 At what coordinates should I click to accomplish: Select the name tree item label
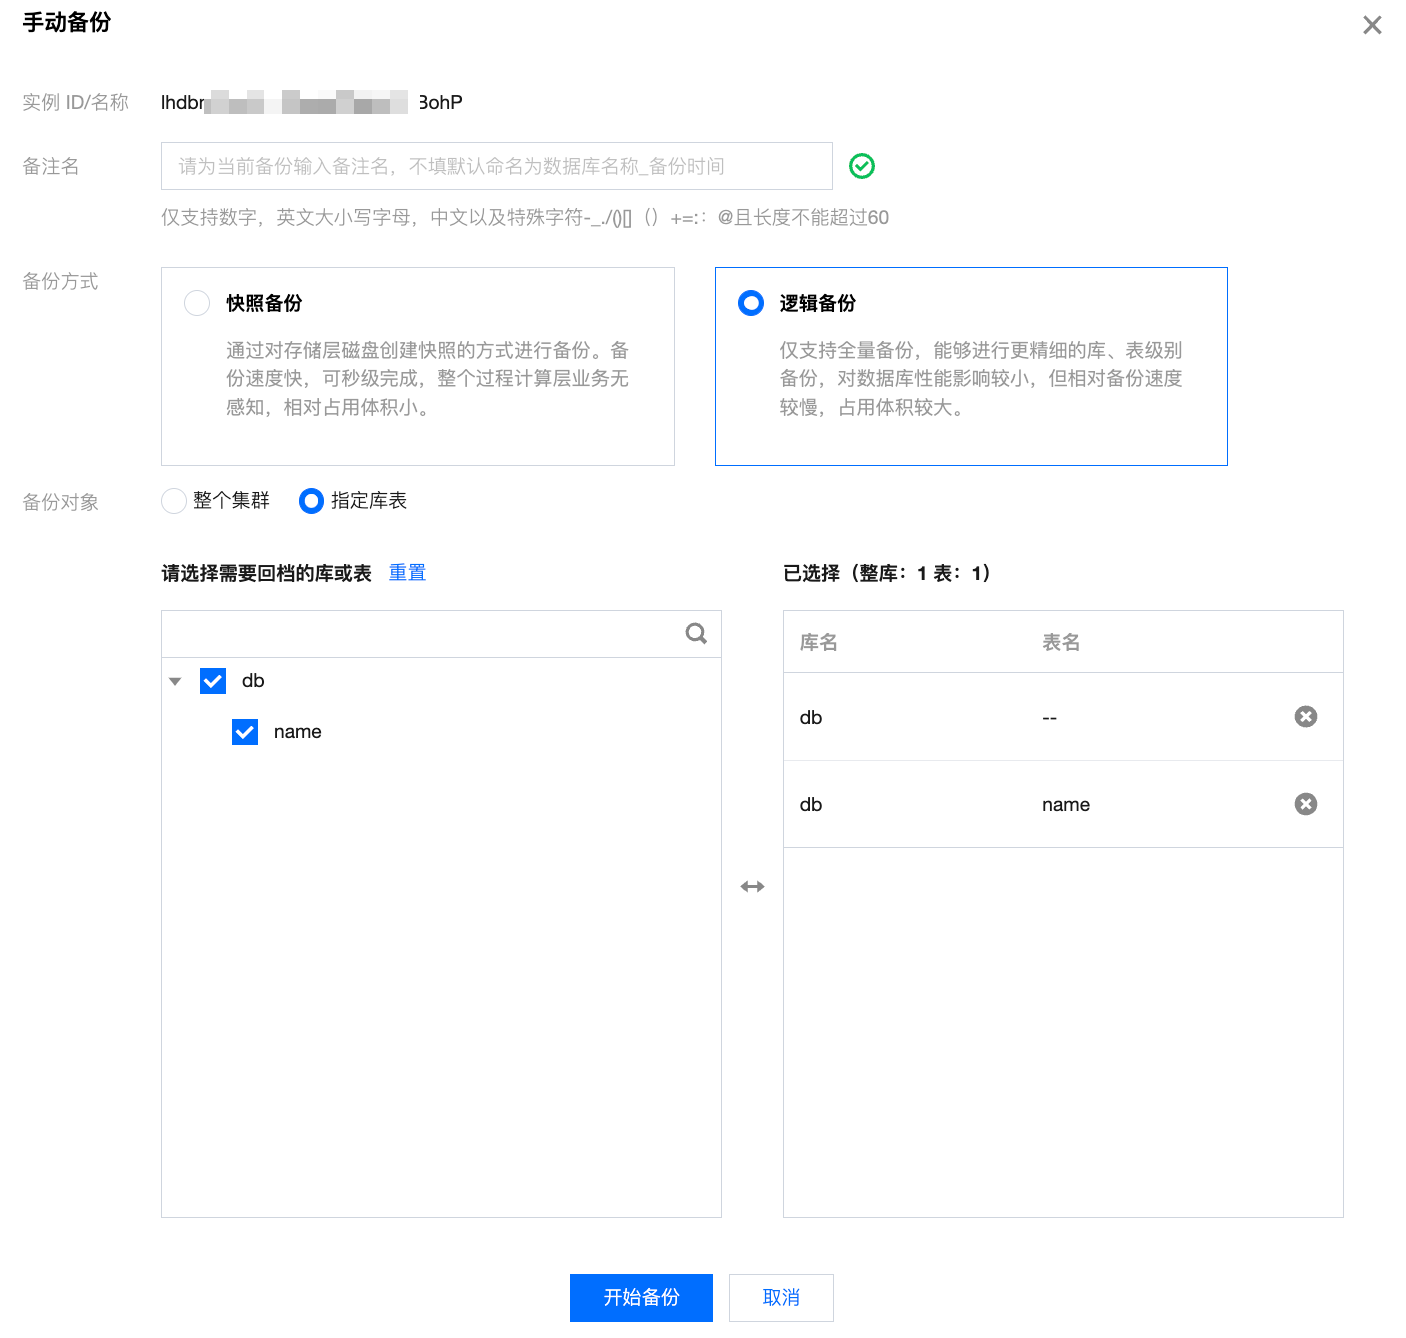[x=297, y=732]
